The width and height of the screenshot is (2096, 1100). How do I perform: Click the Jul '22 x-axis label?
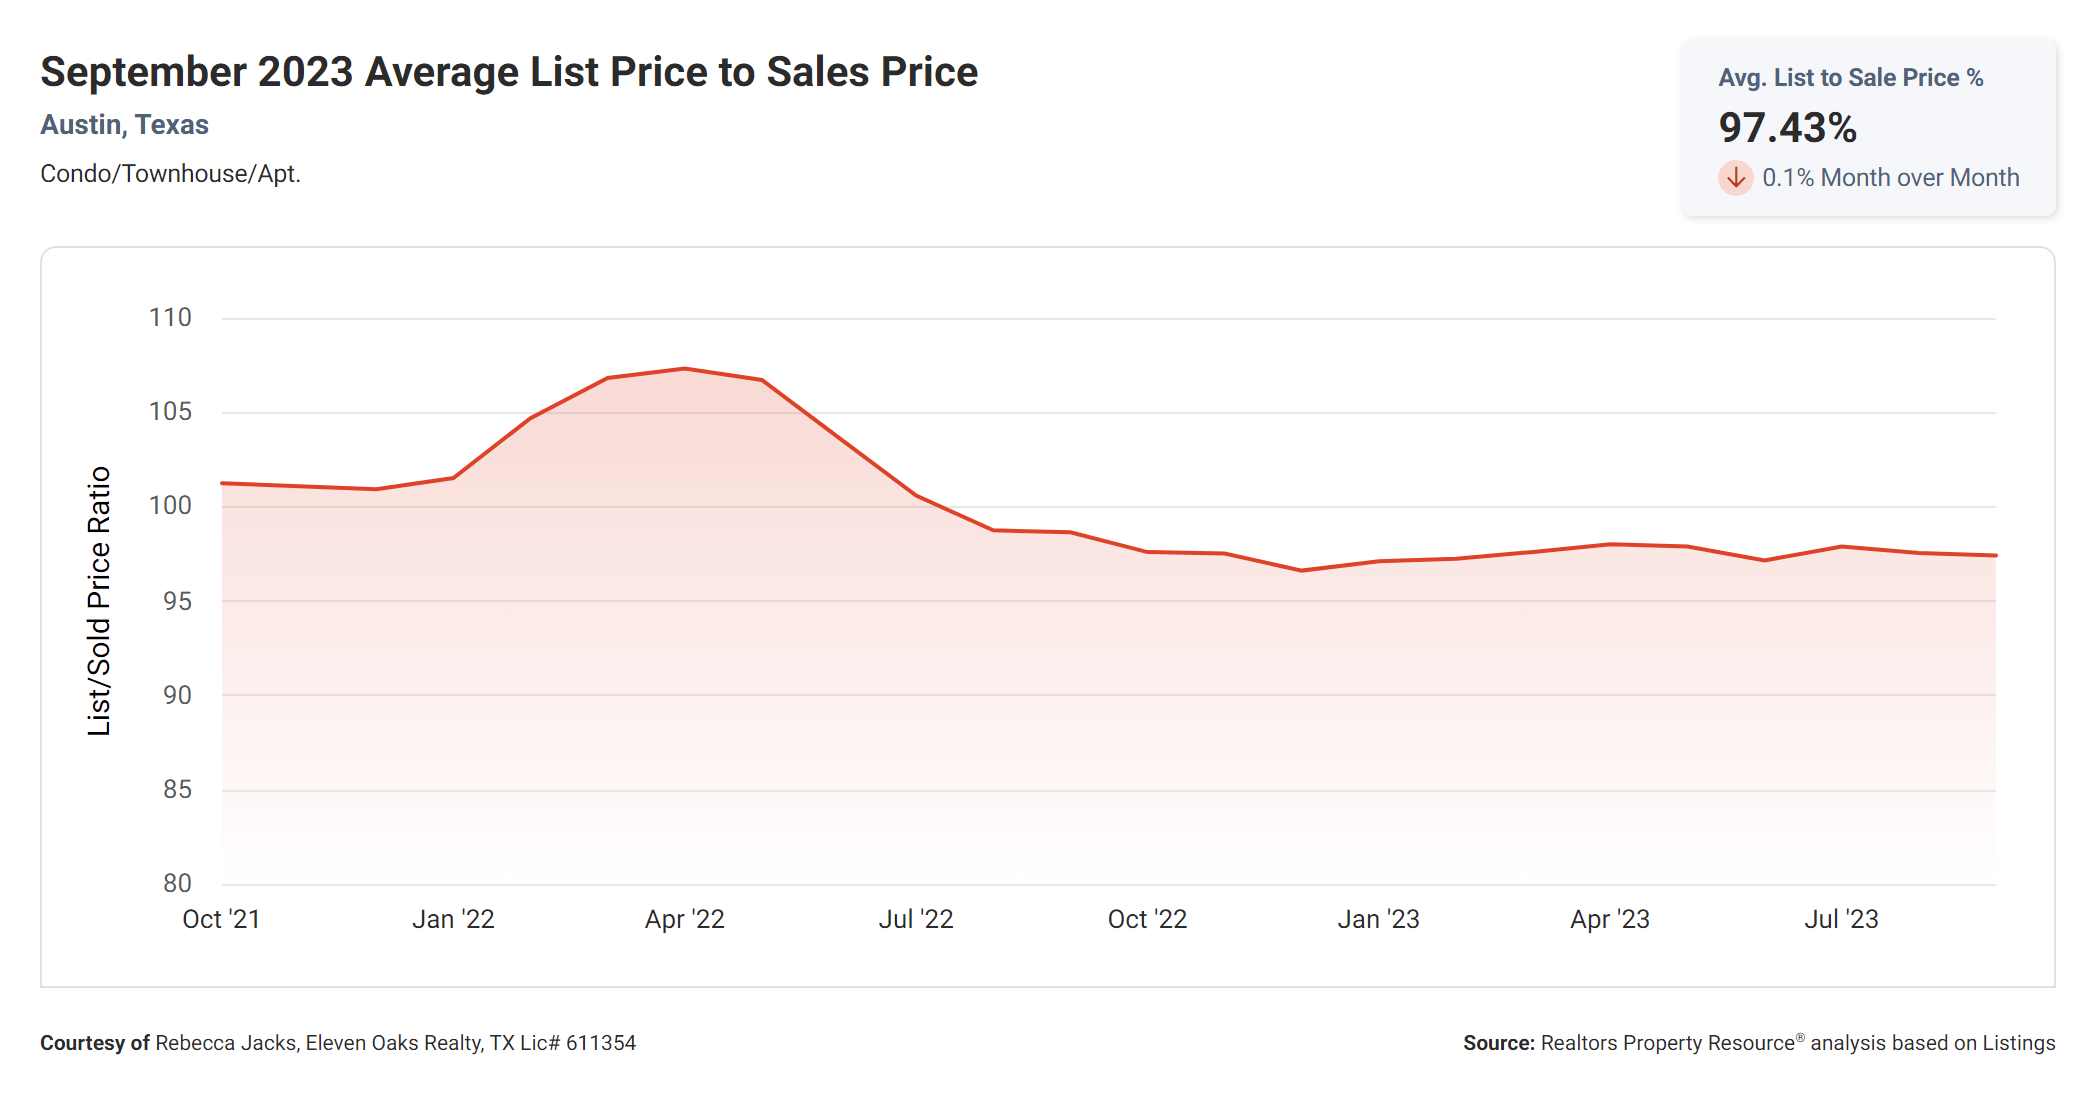(916, 919)
